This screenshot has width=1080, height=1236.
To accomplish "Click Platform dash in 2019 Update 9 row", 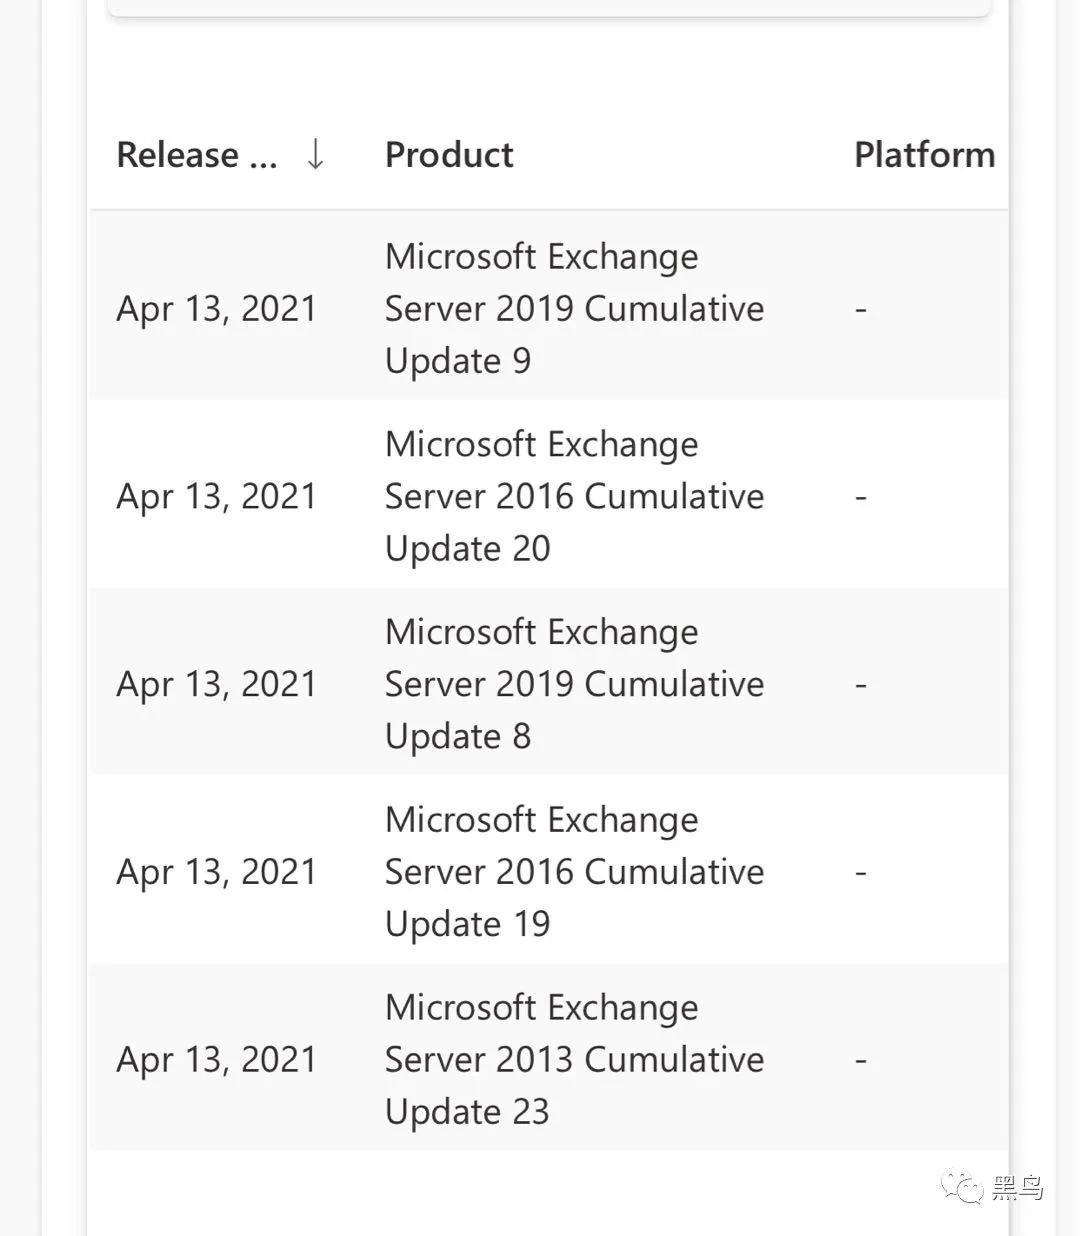I will [860, 310].
